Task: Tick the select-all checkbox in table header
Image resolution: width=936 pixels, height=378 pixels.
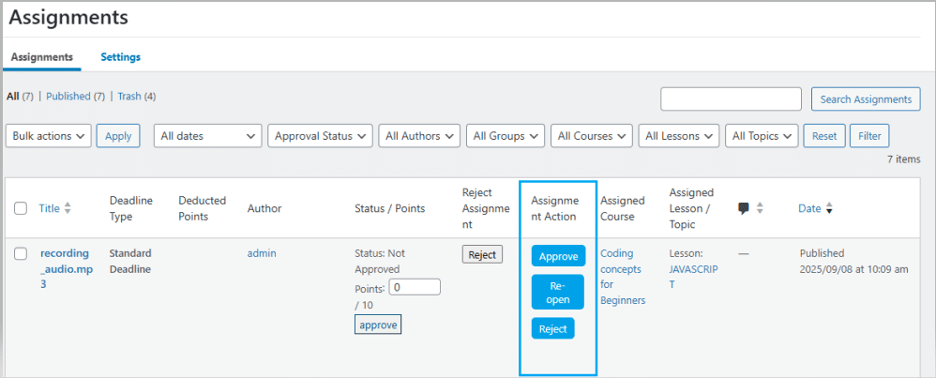Action: [21, 208]
